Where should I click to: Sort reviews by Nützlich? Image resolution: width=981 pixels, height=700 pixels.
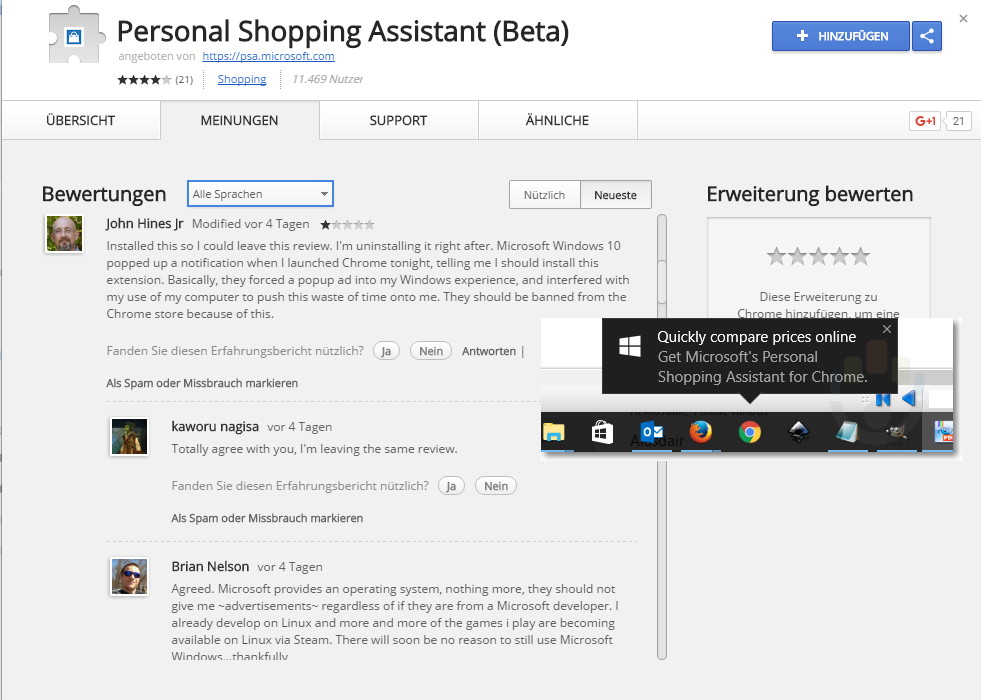[x=544, y=195]
